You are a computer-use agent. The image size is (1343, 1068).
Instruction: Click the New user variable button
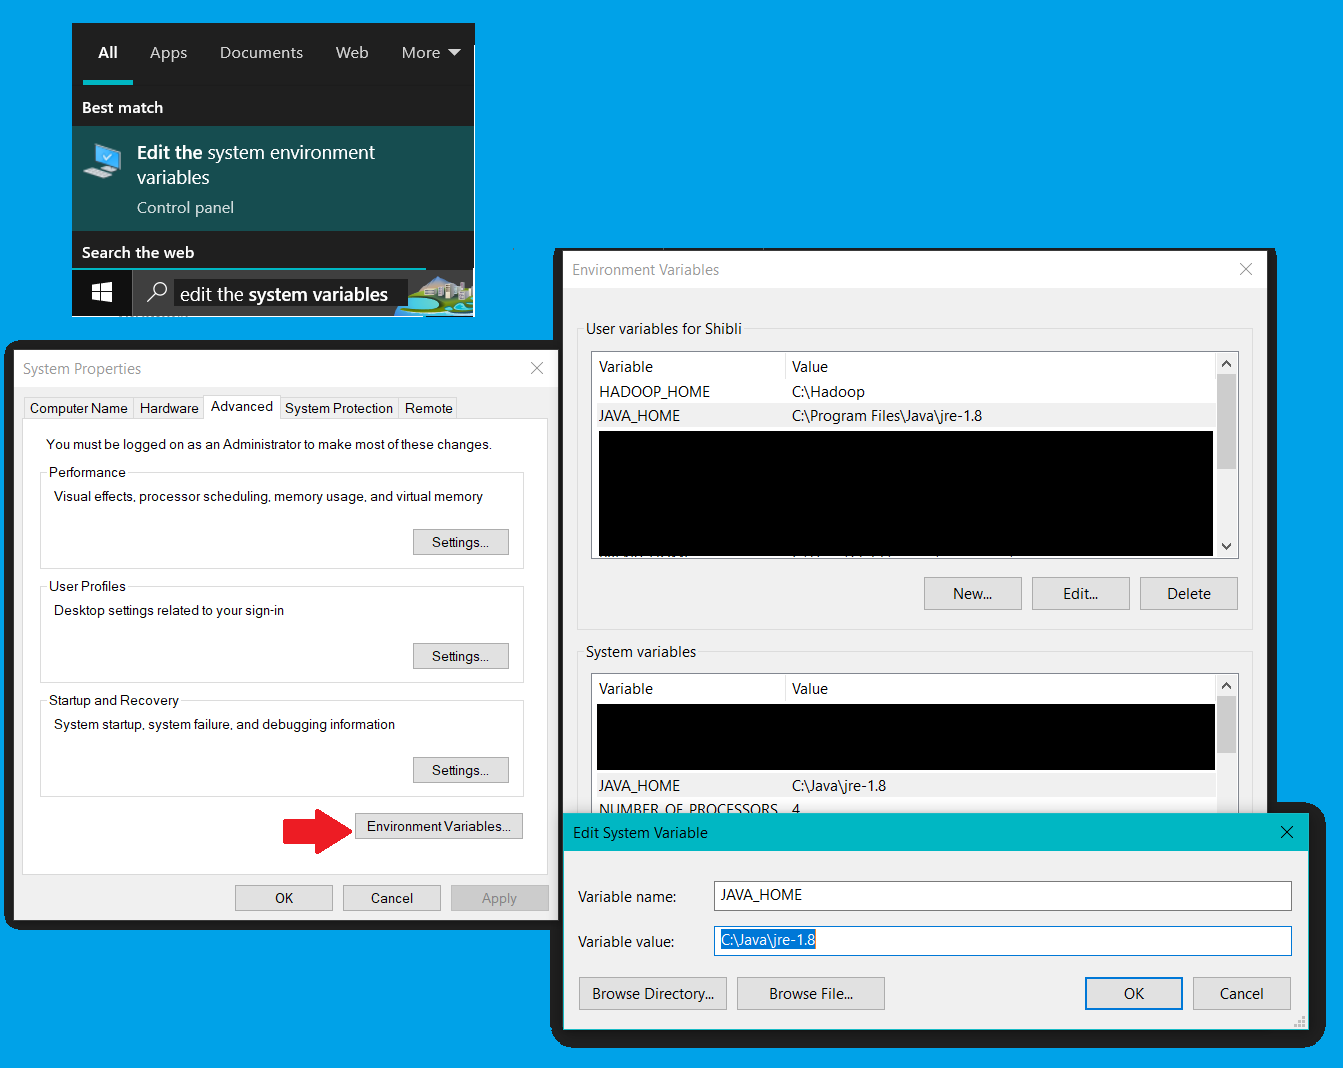click(x=973, y=593)
